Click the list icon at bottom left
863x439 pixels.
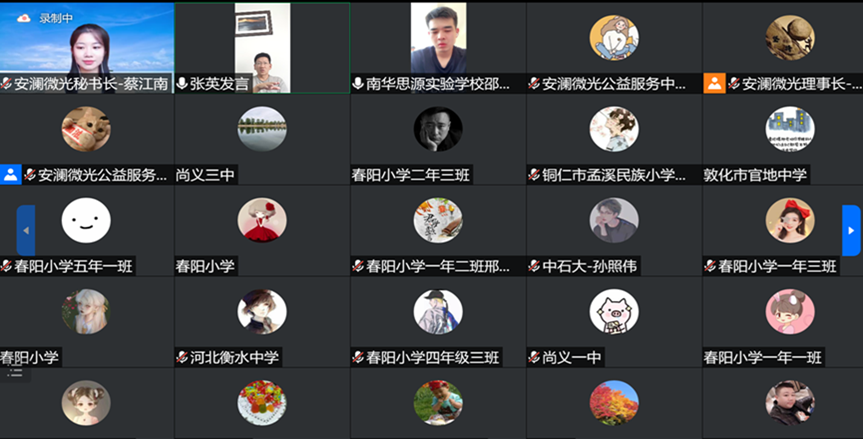pyautogui.click(x=15, y=373)
